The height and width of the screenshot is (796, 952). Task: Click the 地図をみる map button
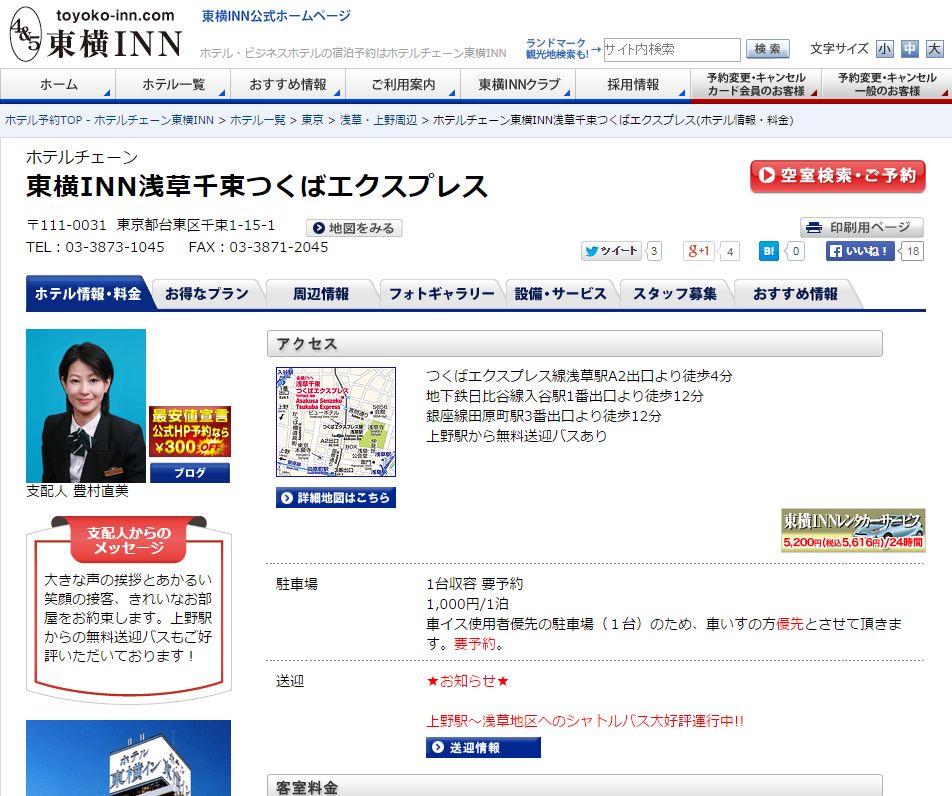point(354,228)
